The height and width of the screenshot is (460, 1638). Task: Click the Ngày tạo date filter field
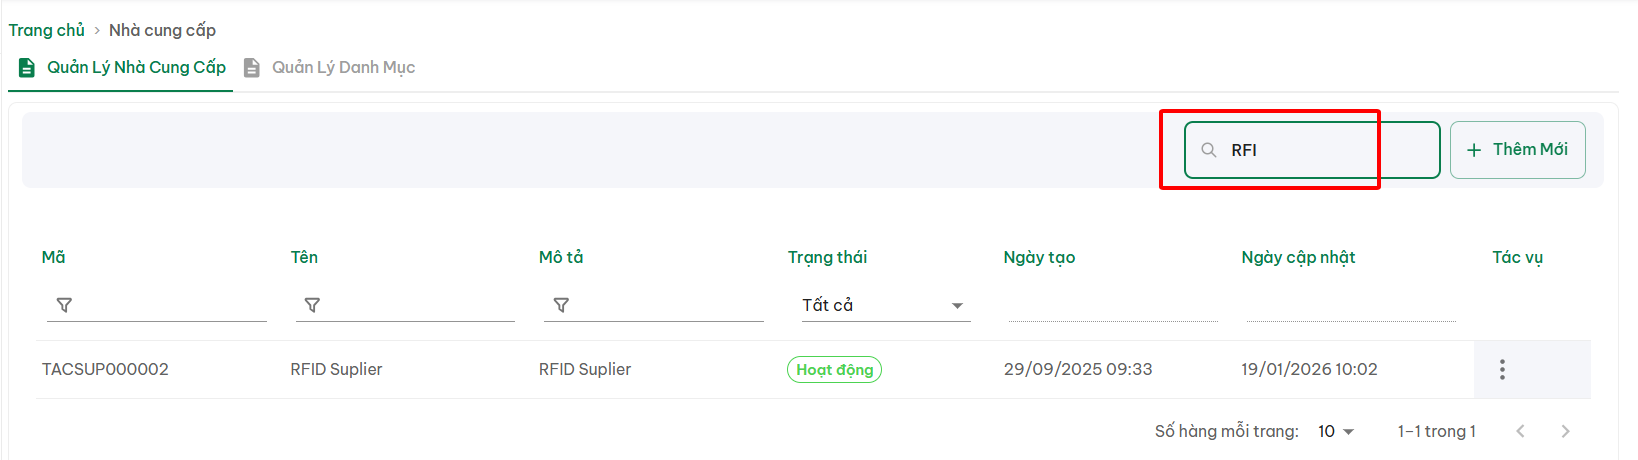(x=1113, y=306)
